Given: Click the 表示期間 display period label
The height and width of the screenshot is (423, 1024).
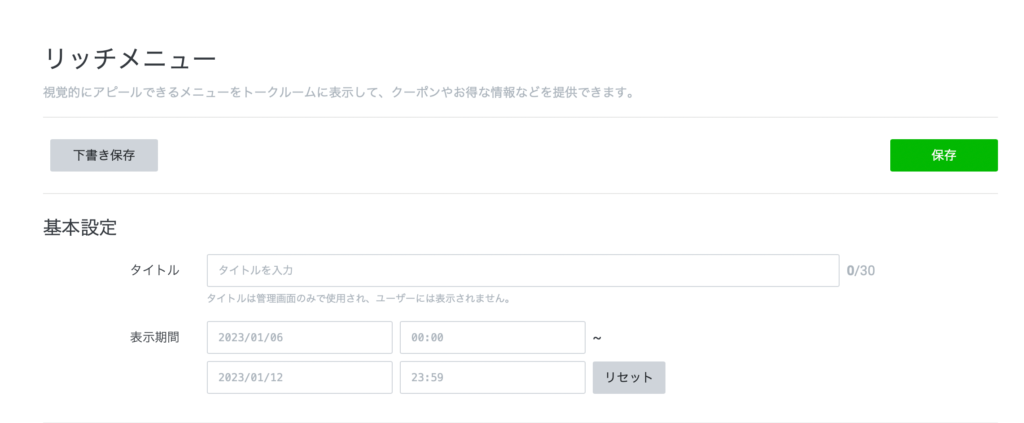Looking at the screenshot, I should [x=154, y=337].
